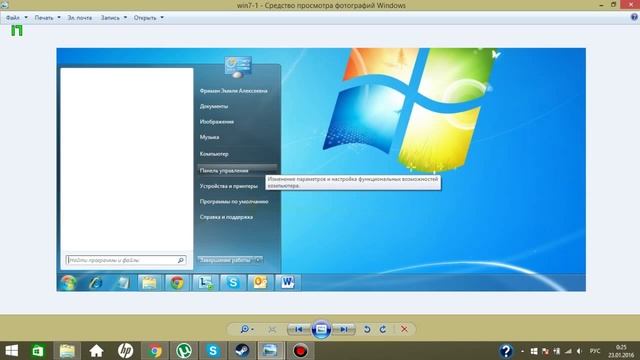This screenshot has height=360, width=640.
Task: Click the Windows logo tray icon
Action: (x=534, y=351)
